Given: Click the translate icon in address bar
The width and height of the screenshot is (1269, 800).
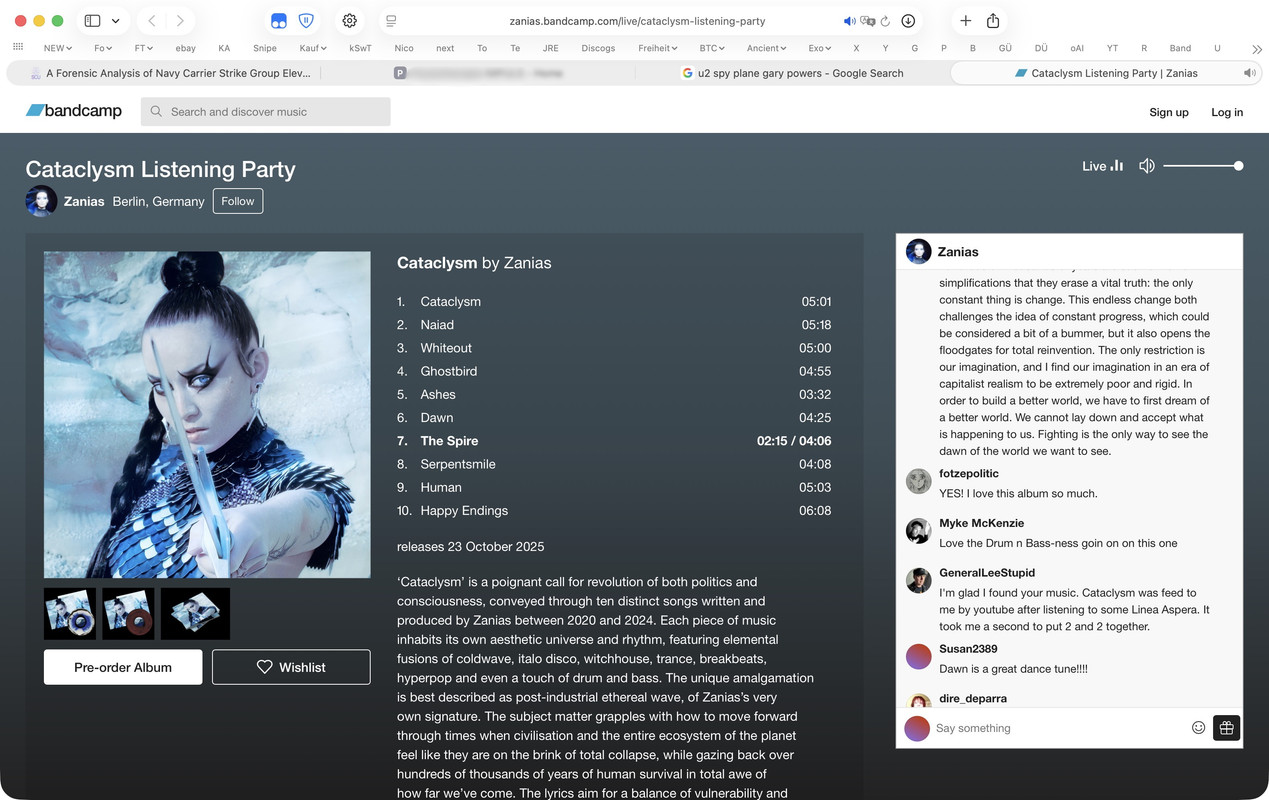Looking at the screenshot, I should 868,21.
